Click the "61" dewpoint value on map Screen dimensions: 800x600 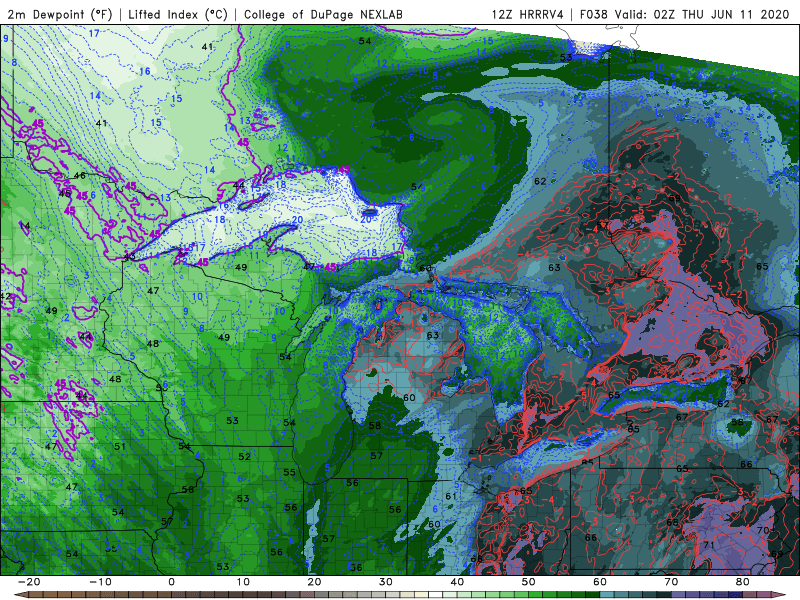451,496
